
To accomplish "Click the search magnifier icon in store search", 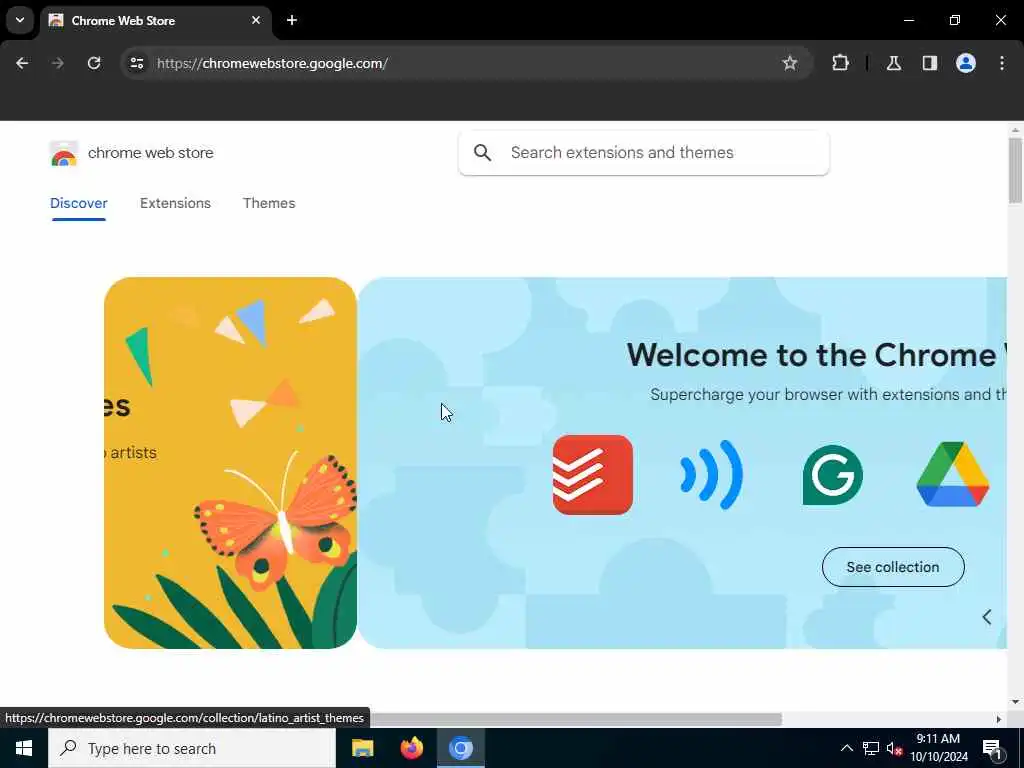I will point(483,153).
